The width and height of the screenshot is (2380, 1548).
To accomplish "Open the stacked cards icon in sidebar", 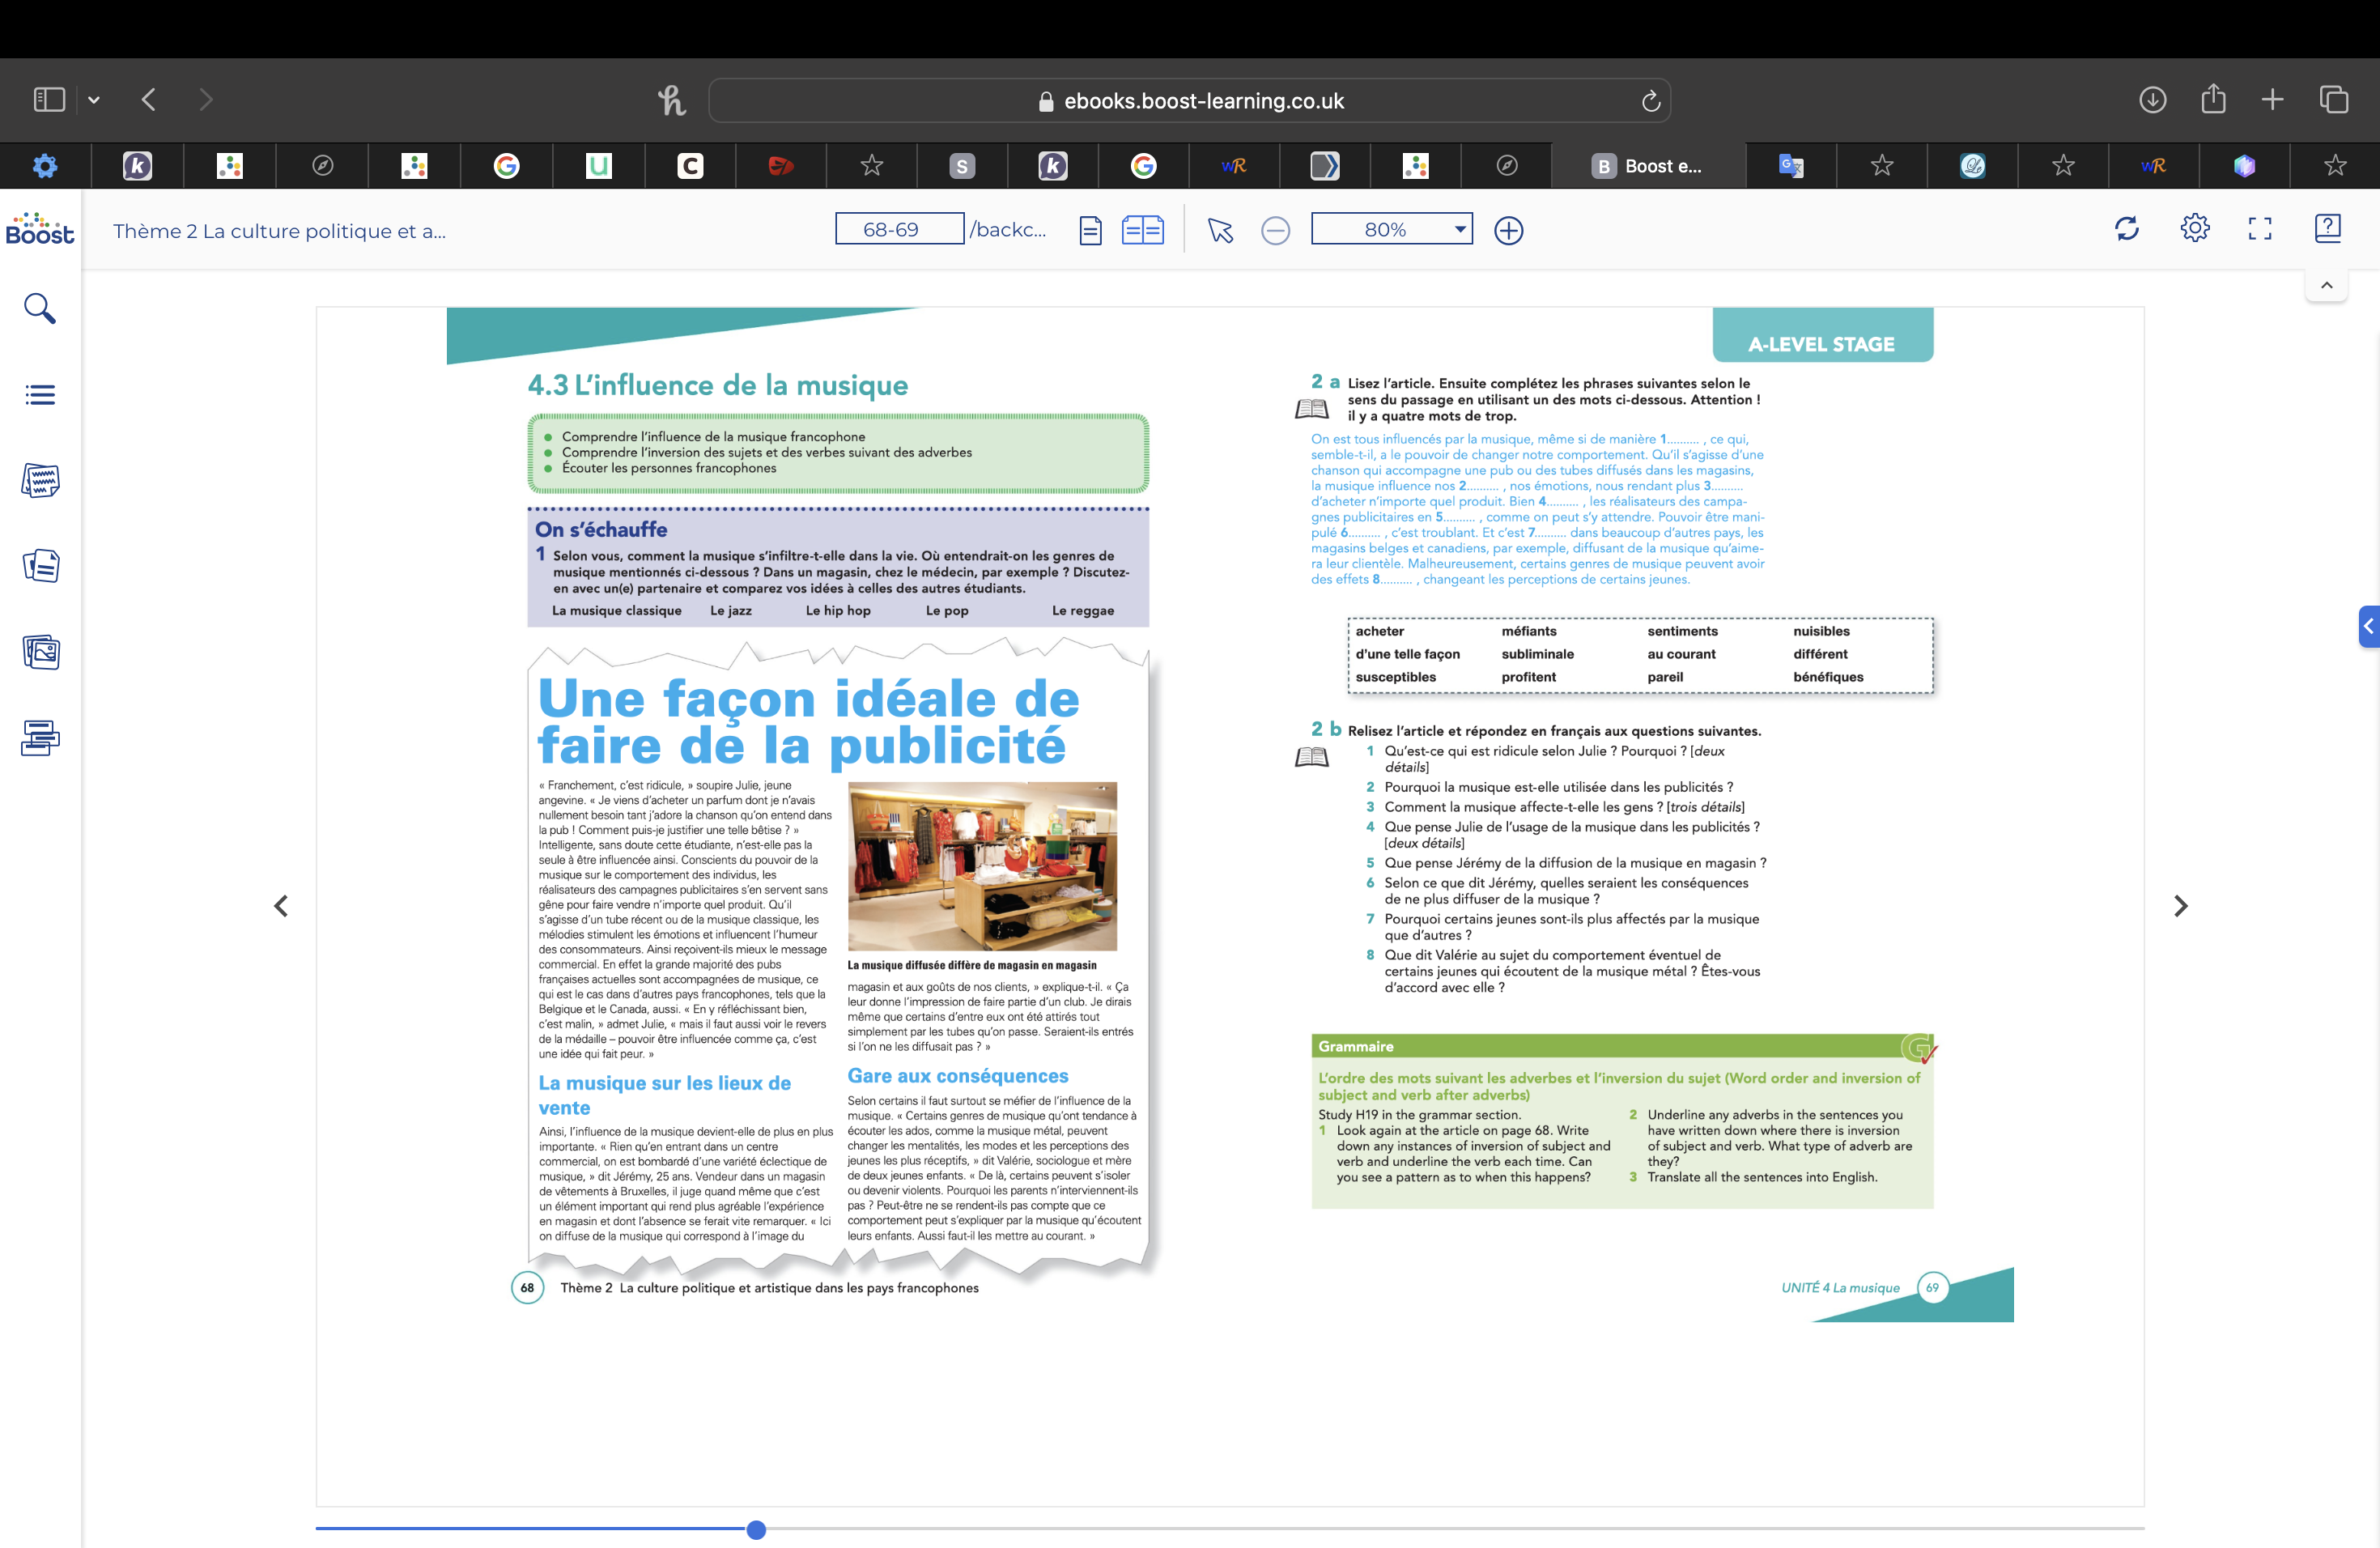I will point(40,738).
